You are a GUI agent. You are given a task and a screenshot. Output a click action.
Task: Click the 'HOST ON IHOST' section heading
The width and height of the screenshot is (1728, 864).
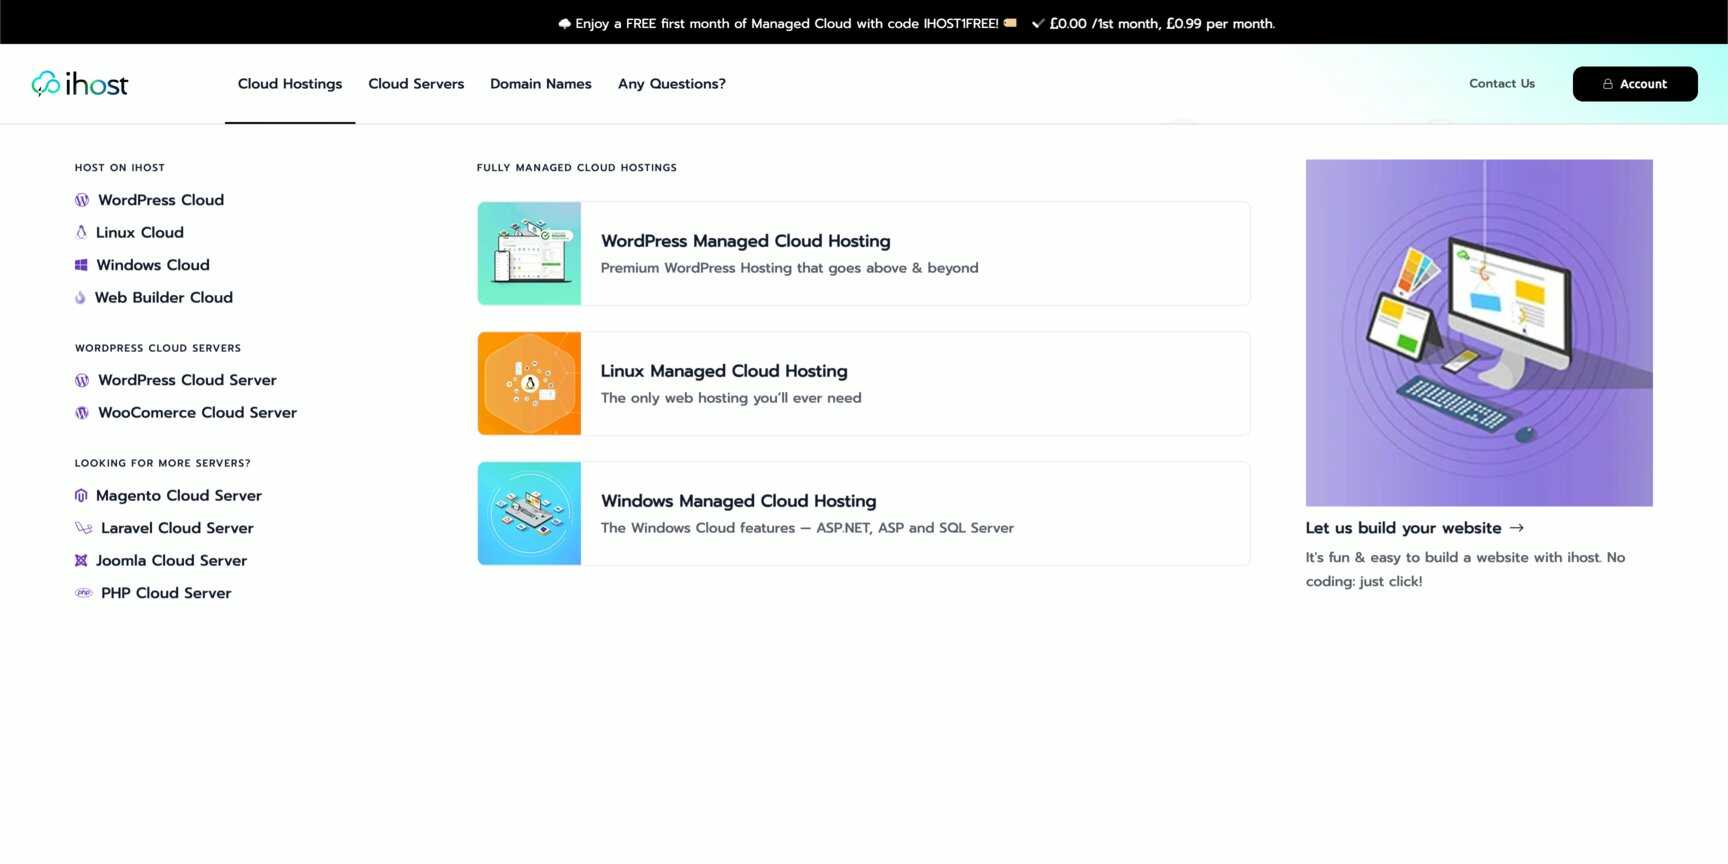[120, 168]
